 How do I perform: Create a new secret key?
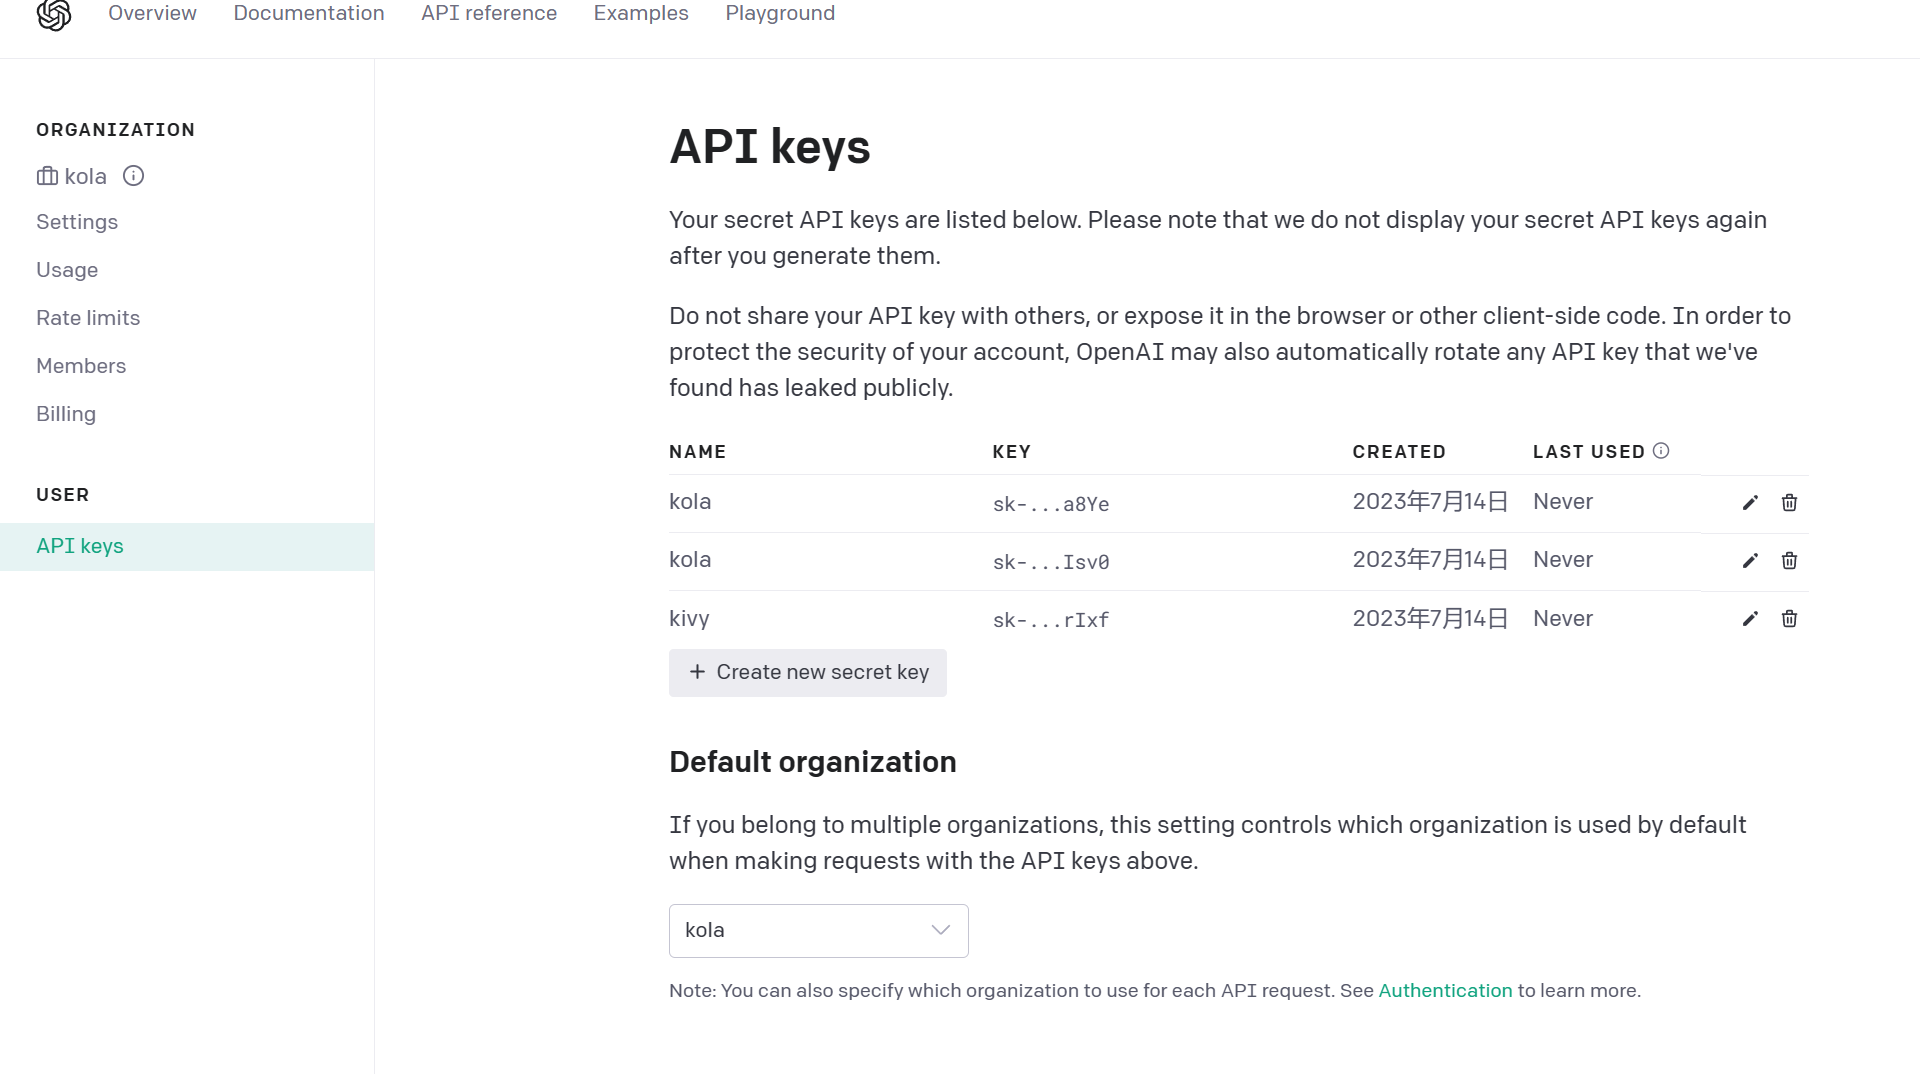point(807,672)
